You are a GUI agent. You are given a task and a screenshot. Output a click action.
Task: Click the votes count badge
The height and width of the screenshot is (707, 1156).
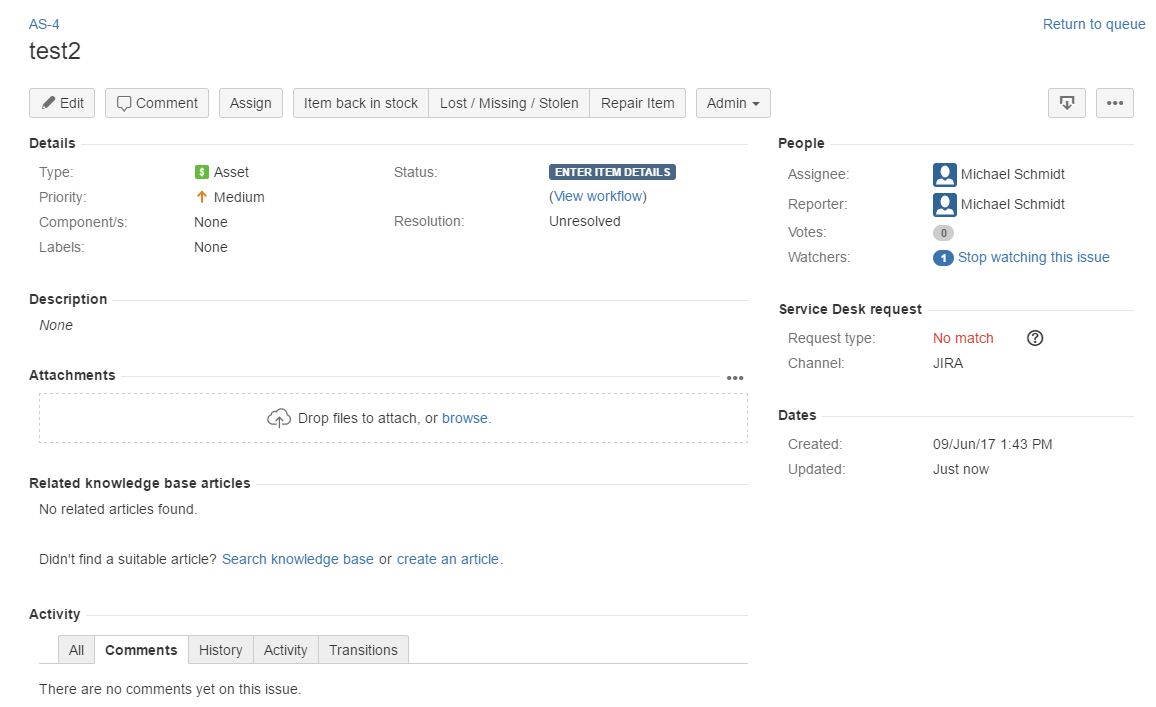pos(943,233)
